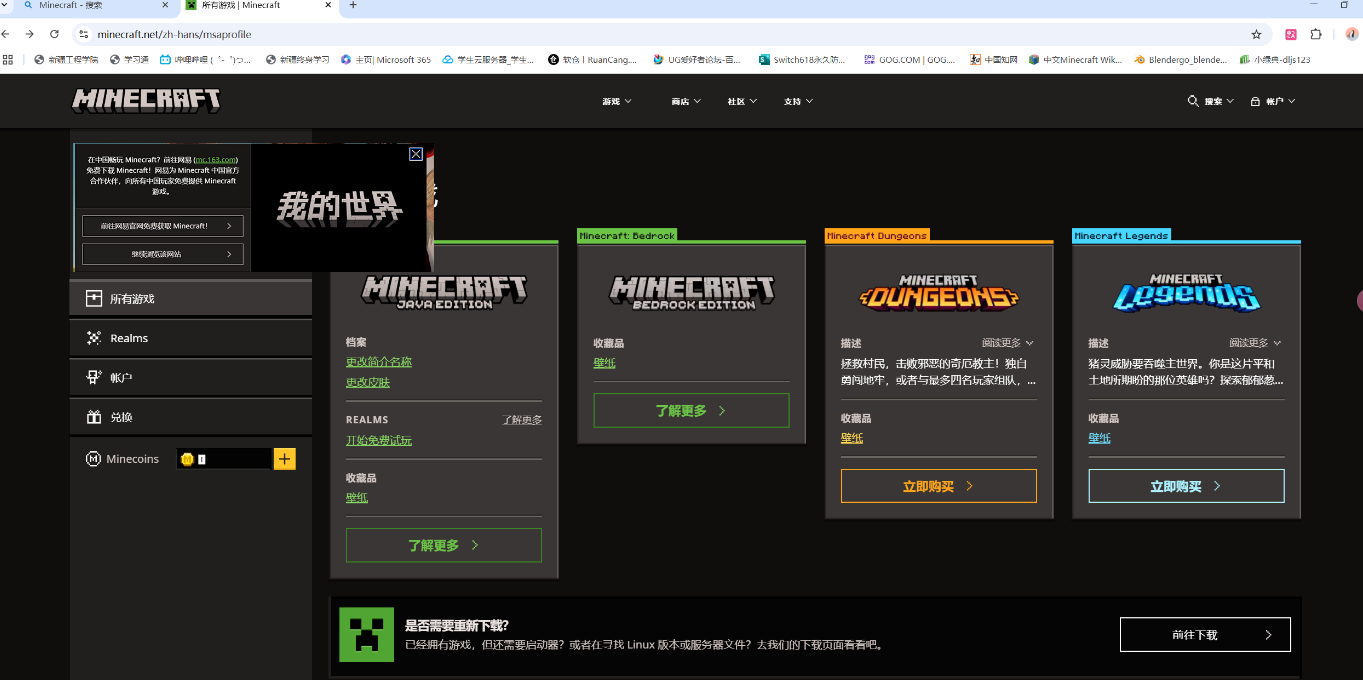Image resolution: width=1363 pixels, height=680 pixels.
Task: Open the 中文Minecraft Wiki bookmark
Action: click(1075, 59)
